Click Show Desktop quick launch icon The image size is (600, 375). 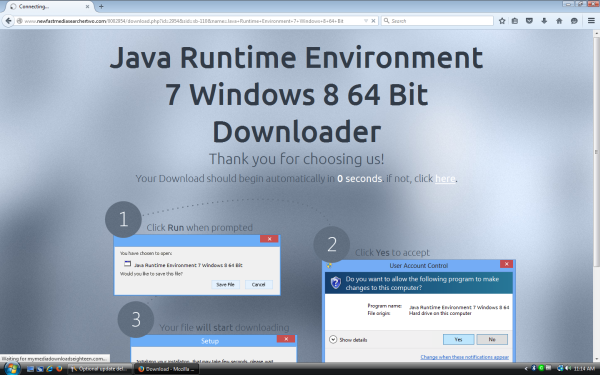pos(30,369)
